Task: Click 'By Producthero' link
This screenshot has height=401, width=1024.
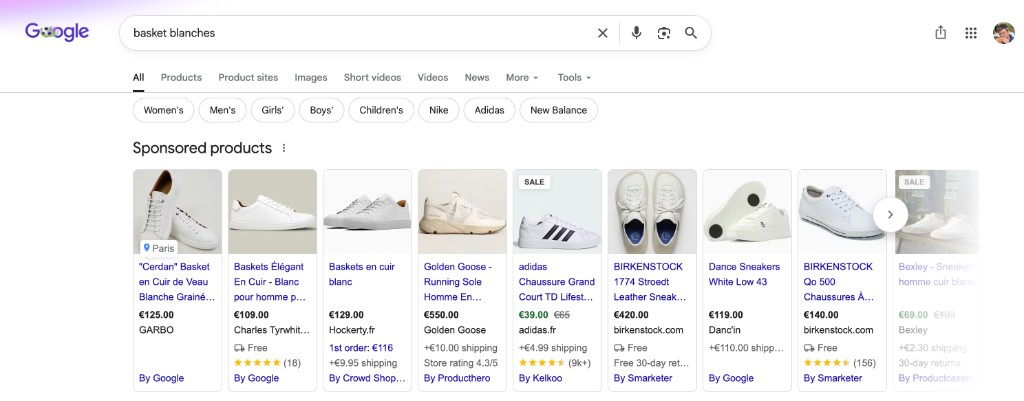Action: point(457,378)
